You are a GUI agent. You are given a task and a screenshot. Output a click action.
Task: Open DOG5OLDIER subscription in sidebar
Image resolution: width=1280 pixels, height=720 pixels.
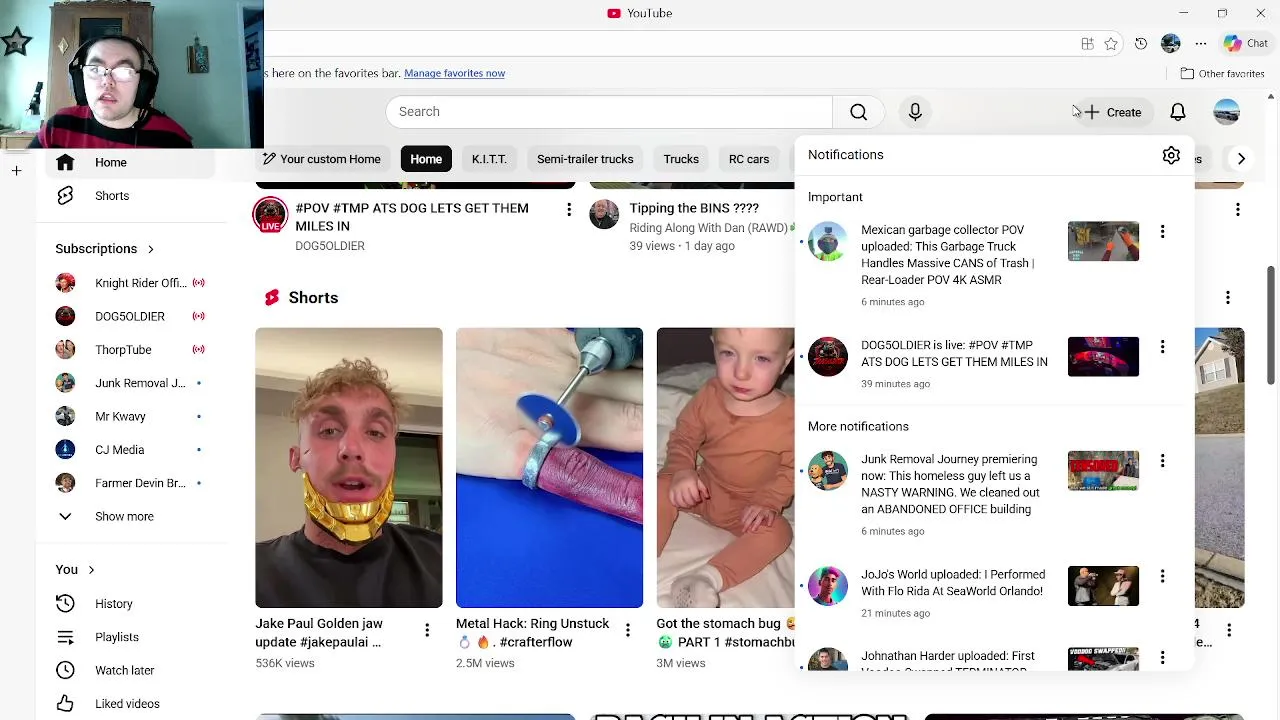[130, 316]
